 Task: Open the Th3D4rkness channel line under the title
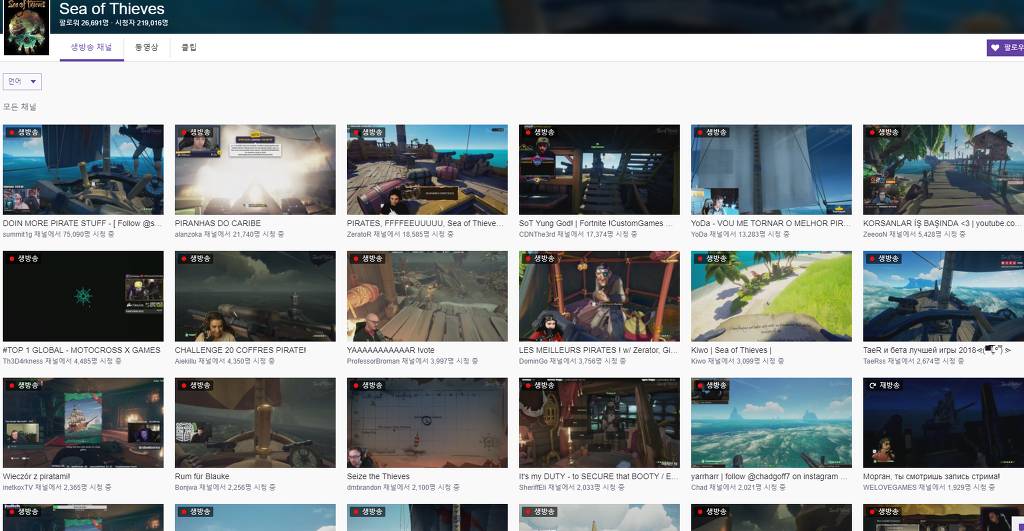[62, 361]
